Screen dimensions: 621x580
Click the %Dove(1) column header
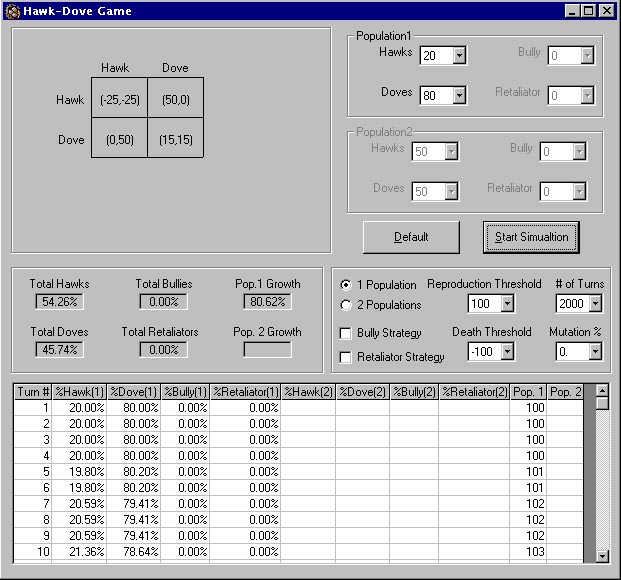coord(134,392)
